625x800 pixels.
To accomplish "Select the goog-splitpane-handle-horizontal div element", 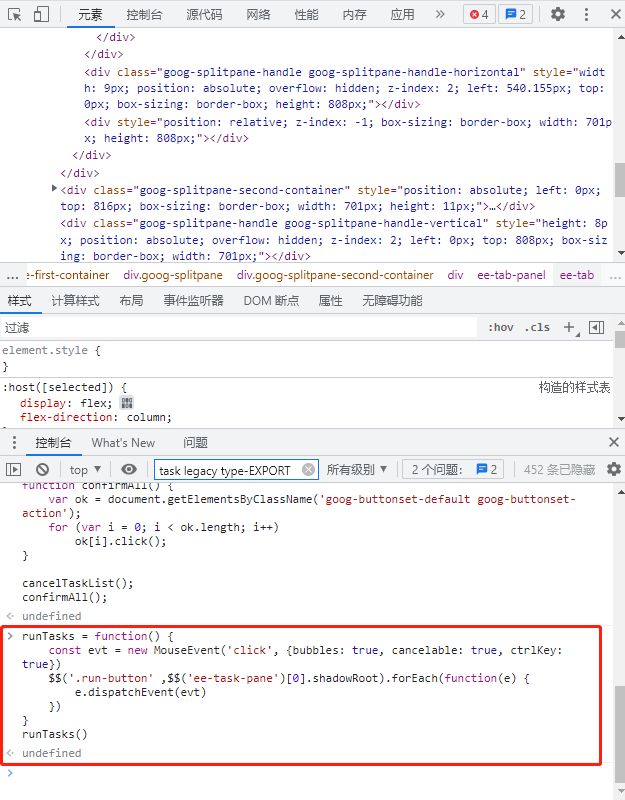I will [x=344, y=88].
